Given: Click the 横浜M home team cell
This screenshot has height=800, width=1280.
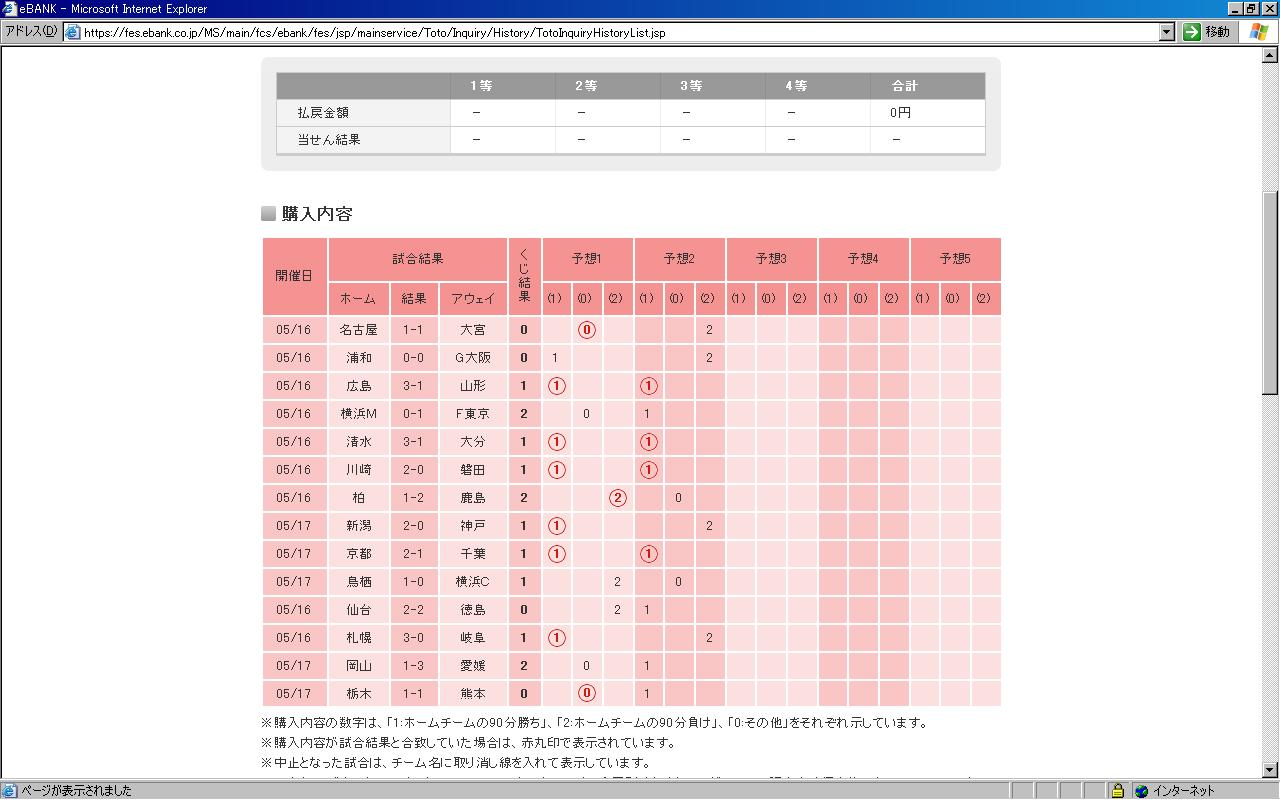Looking at the screenshot, I should pyautogui.click(x=358, y=414).
